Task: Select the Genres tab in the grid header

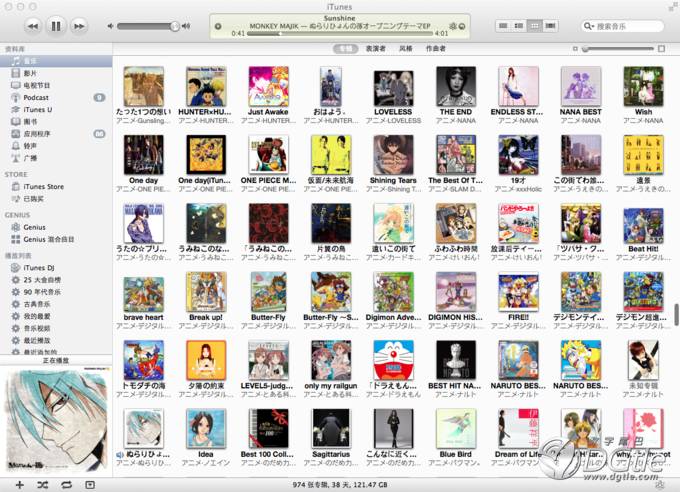Action: [405, 49]
